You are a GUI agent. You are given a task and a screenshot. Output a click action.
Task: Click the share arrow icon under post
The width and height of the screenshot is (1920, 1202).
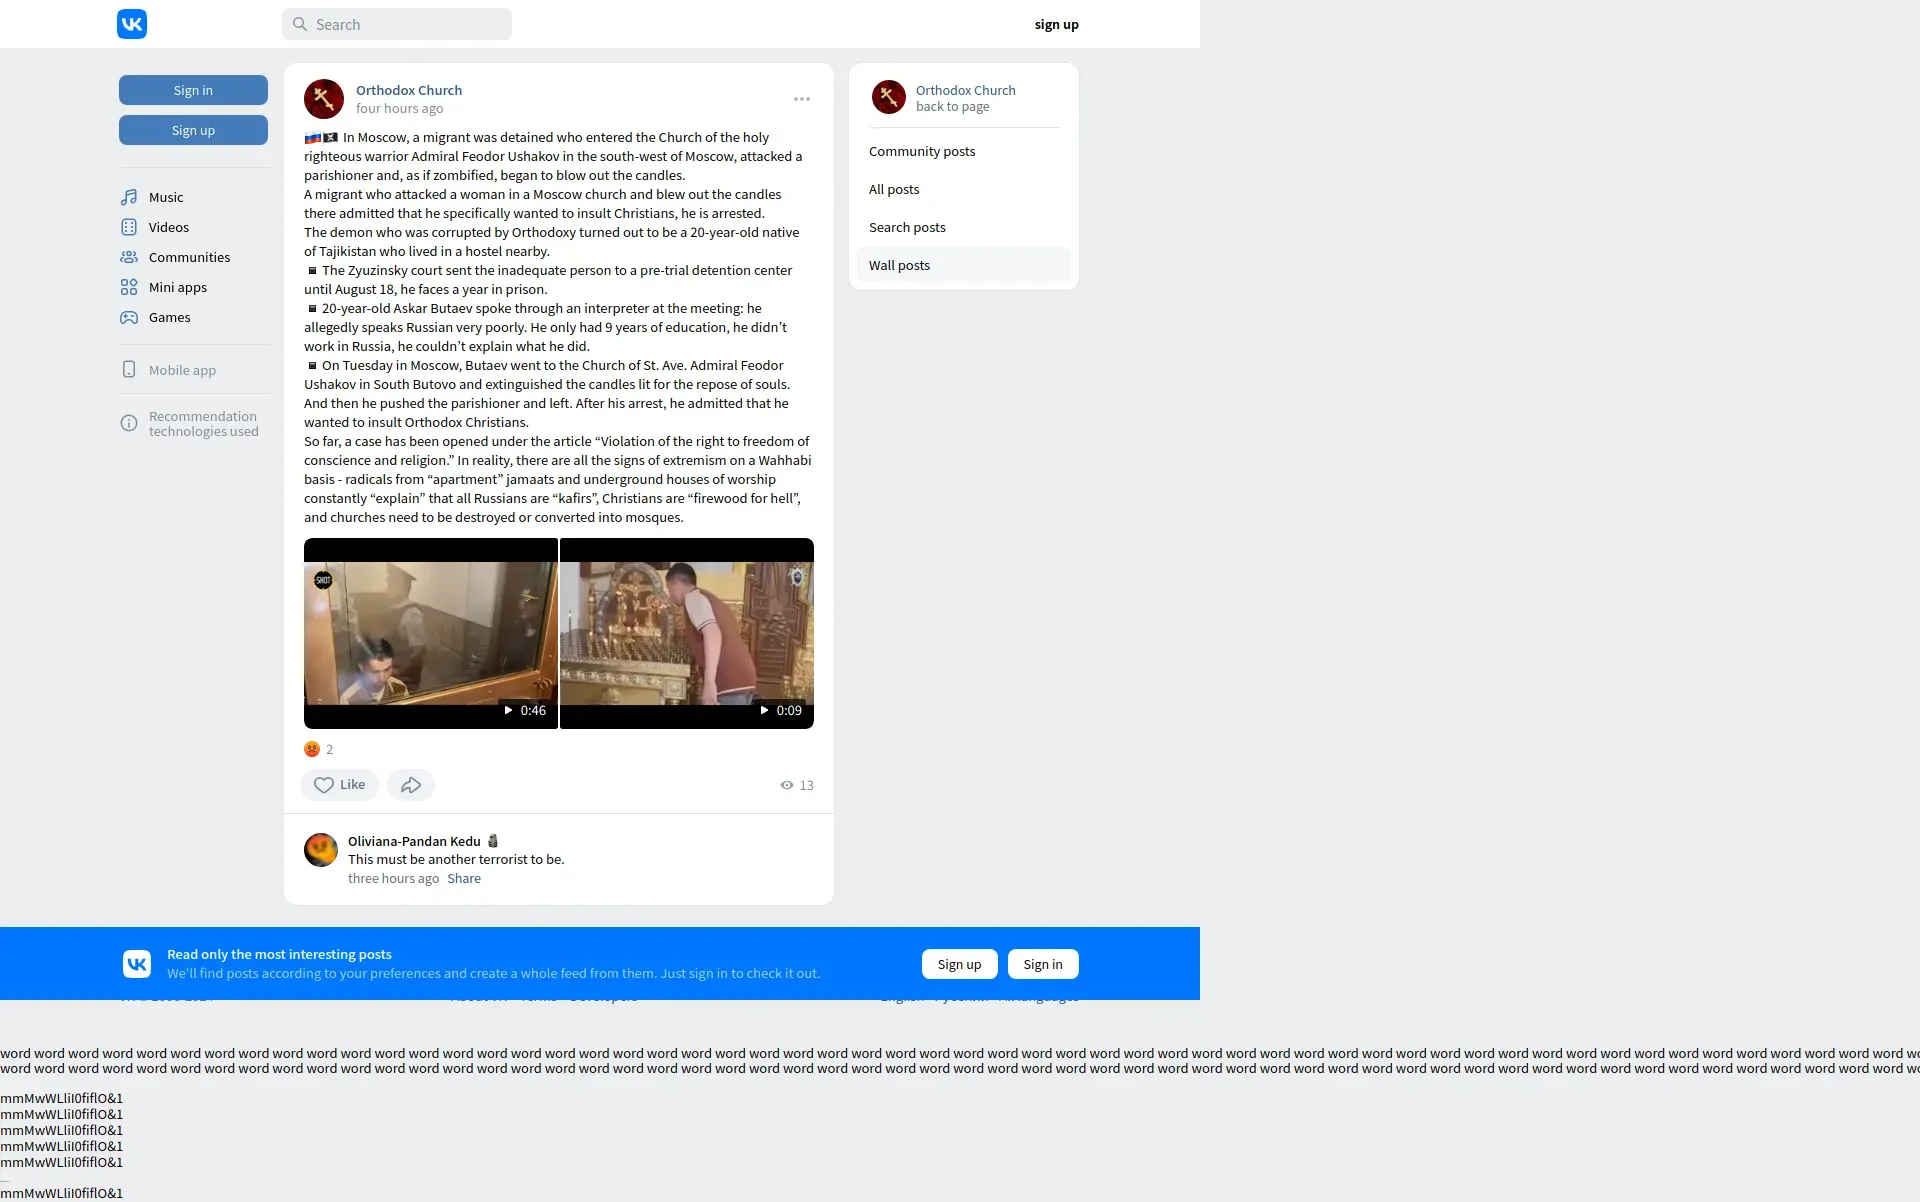(x=410, y=785)
